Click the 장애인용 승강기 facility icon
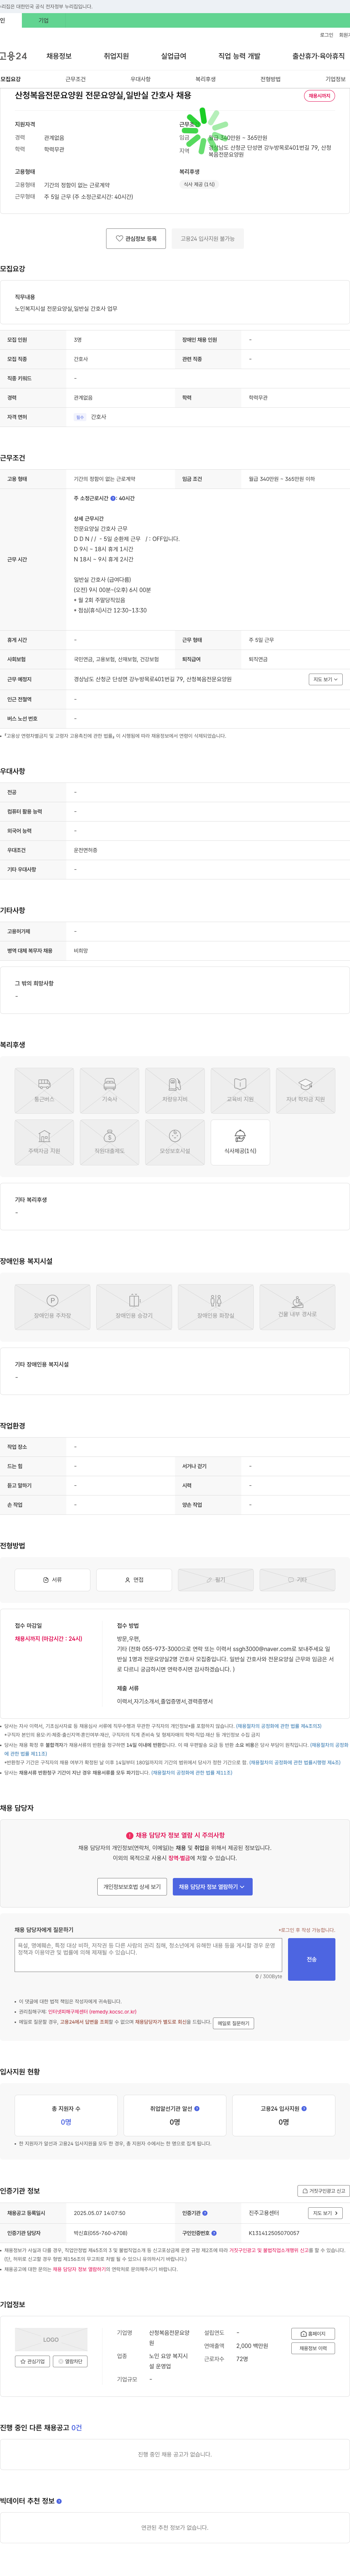Screen dimensions: 350x2576 [x=134, y=1307]
